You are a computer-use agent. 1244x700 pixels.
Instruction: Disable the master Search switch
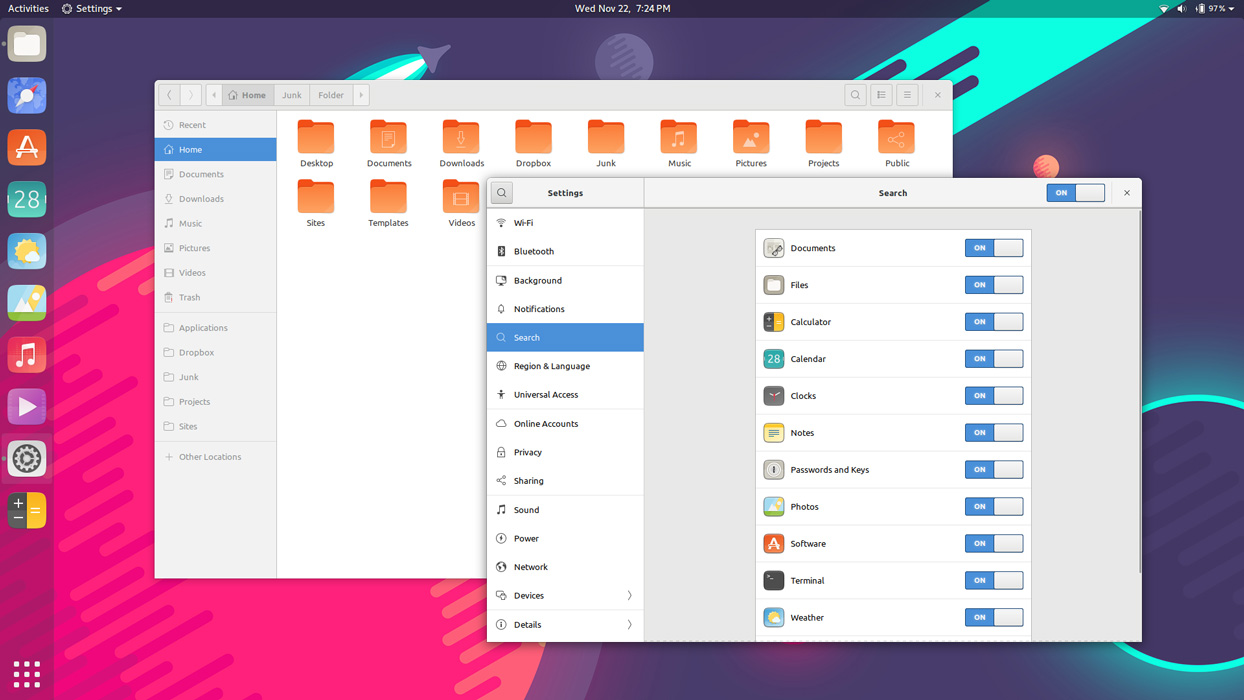tap(1076, 192)
